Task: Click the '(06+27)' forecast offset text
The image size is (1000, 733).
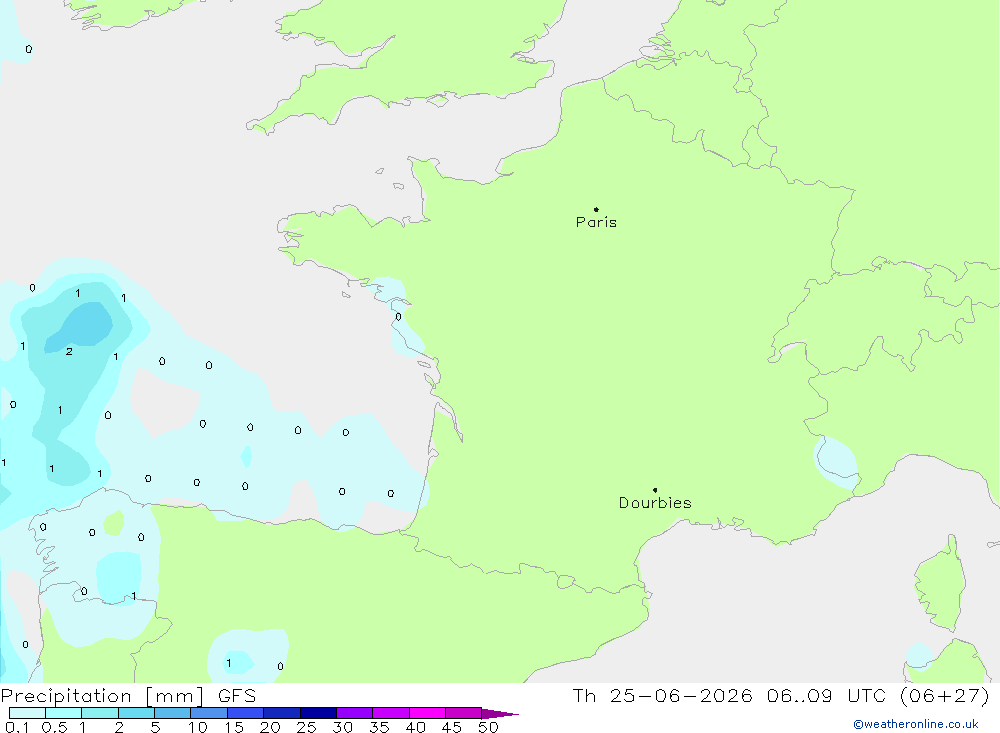Action: coord(945,695)
